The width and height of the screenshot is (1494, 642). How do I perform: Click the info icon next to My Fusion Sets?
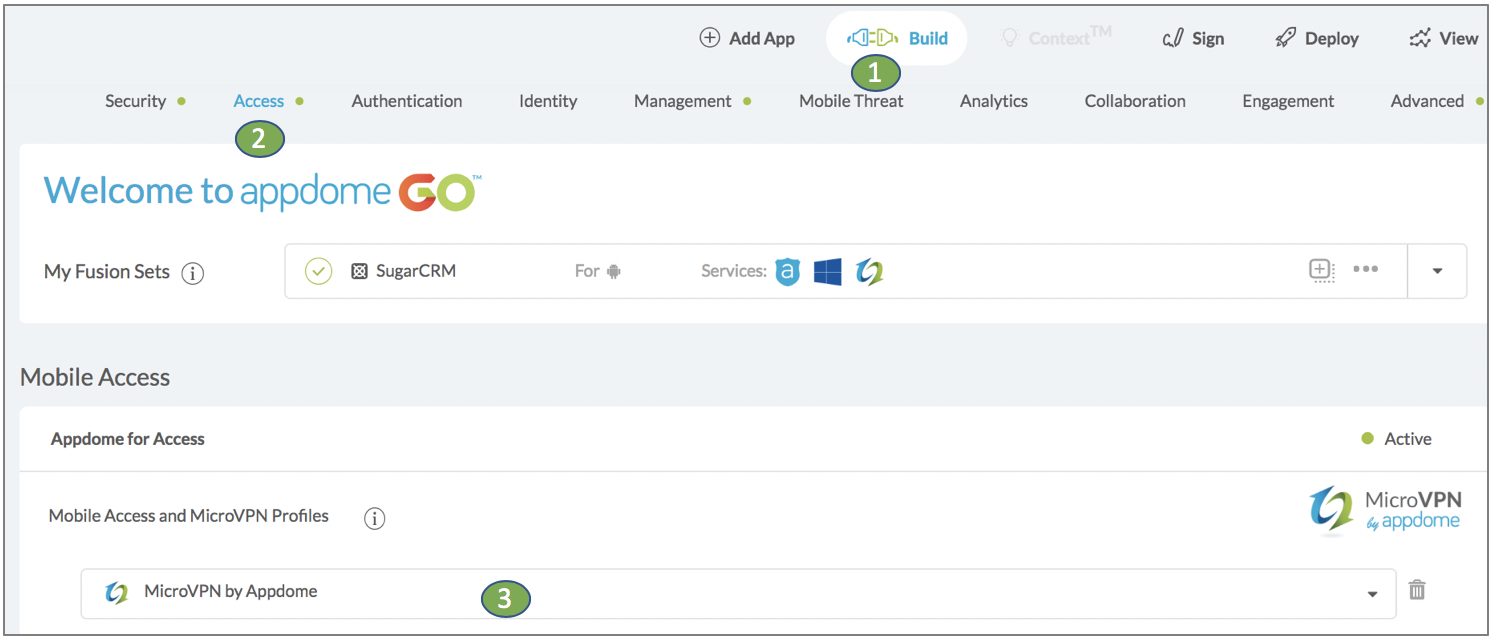coord(193,273)
